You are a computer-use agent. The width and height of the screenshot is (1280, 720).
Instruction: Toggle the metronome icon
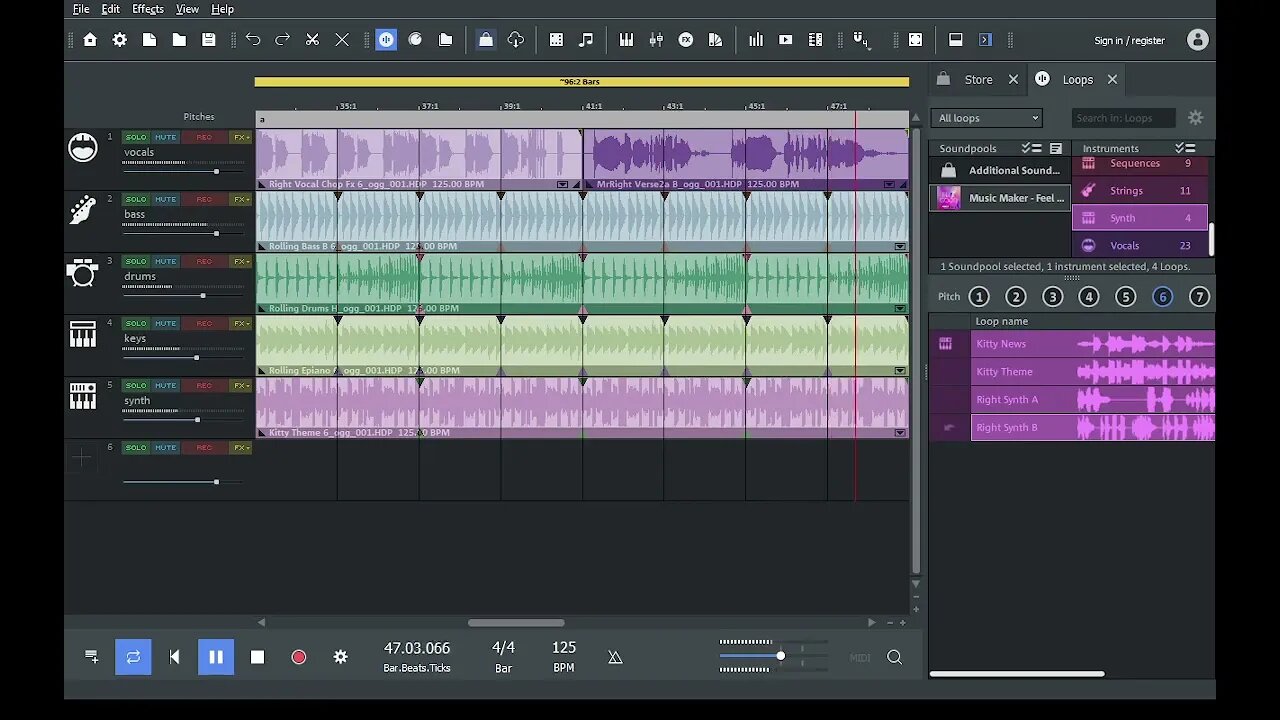(x=615, y=657)
